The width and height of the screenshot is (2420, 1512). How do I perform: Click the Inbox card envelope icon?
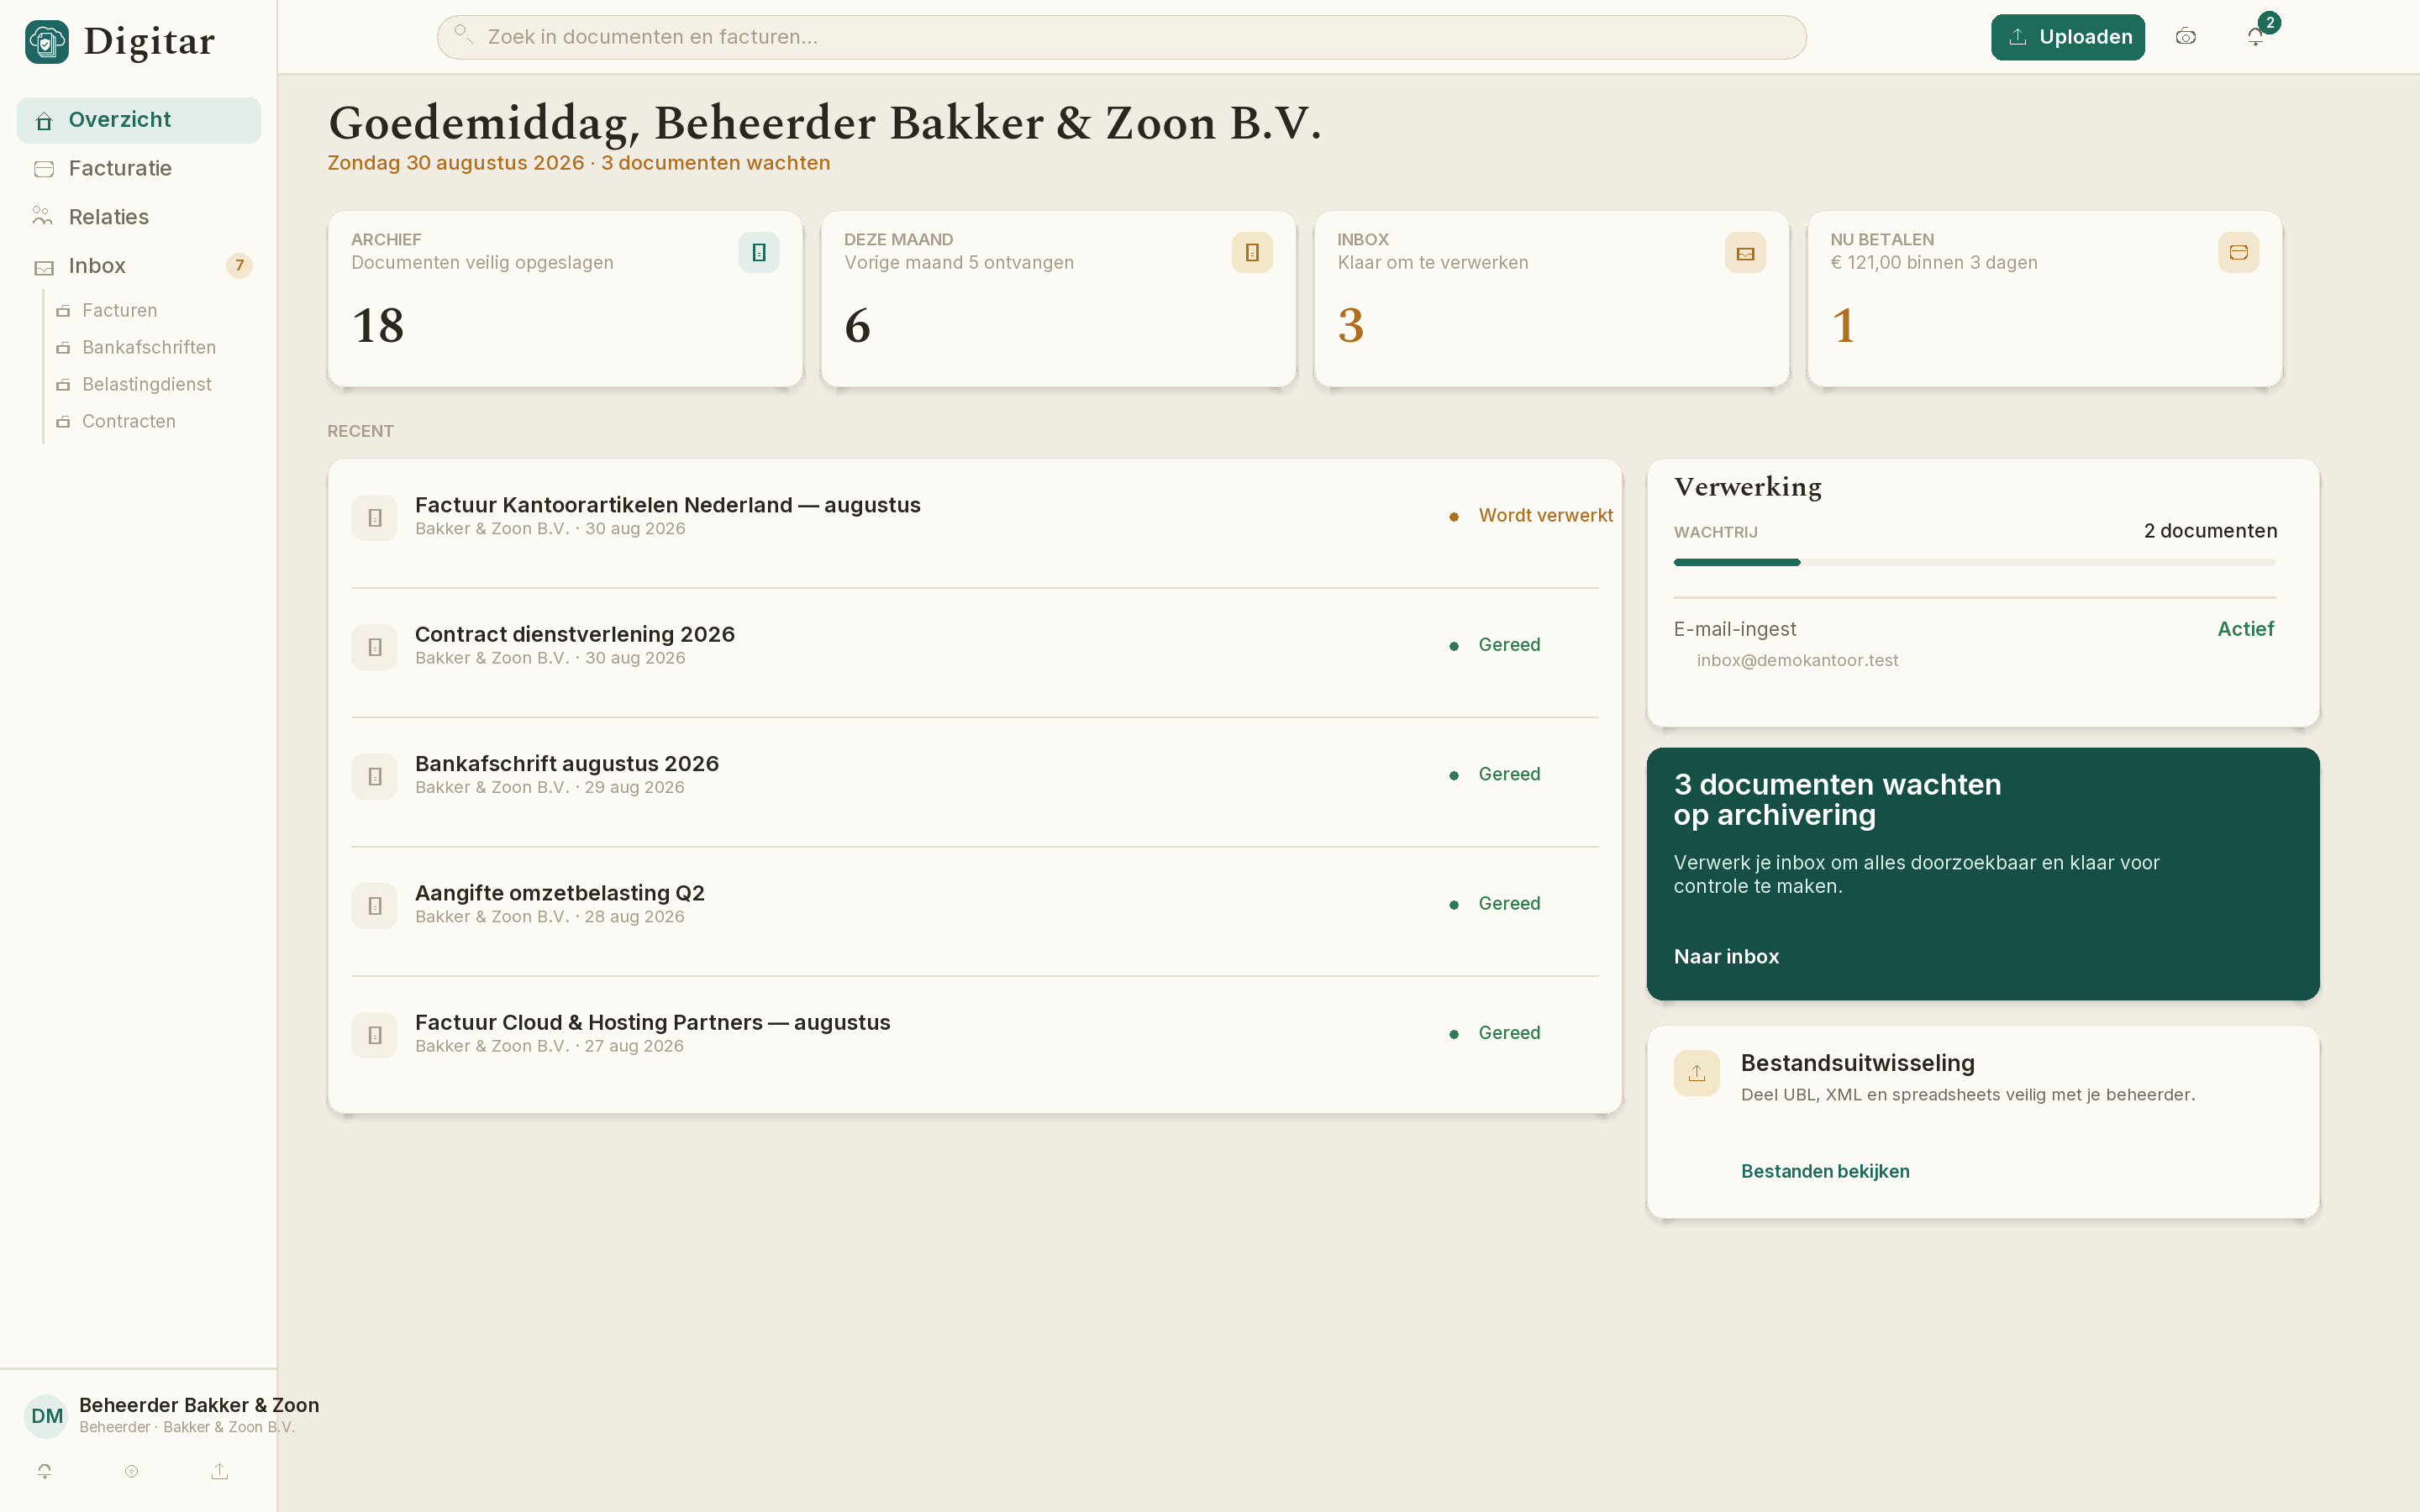1745,252
